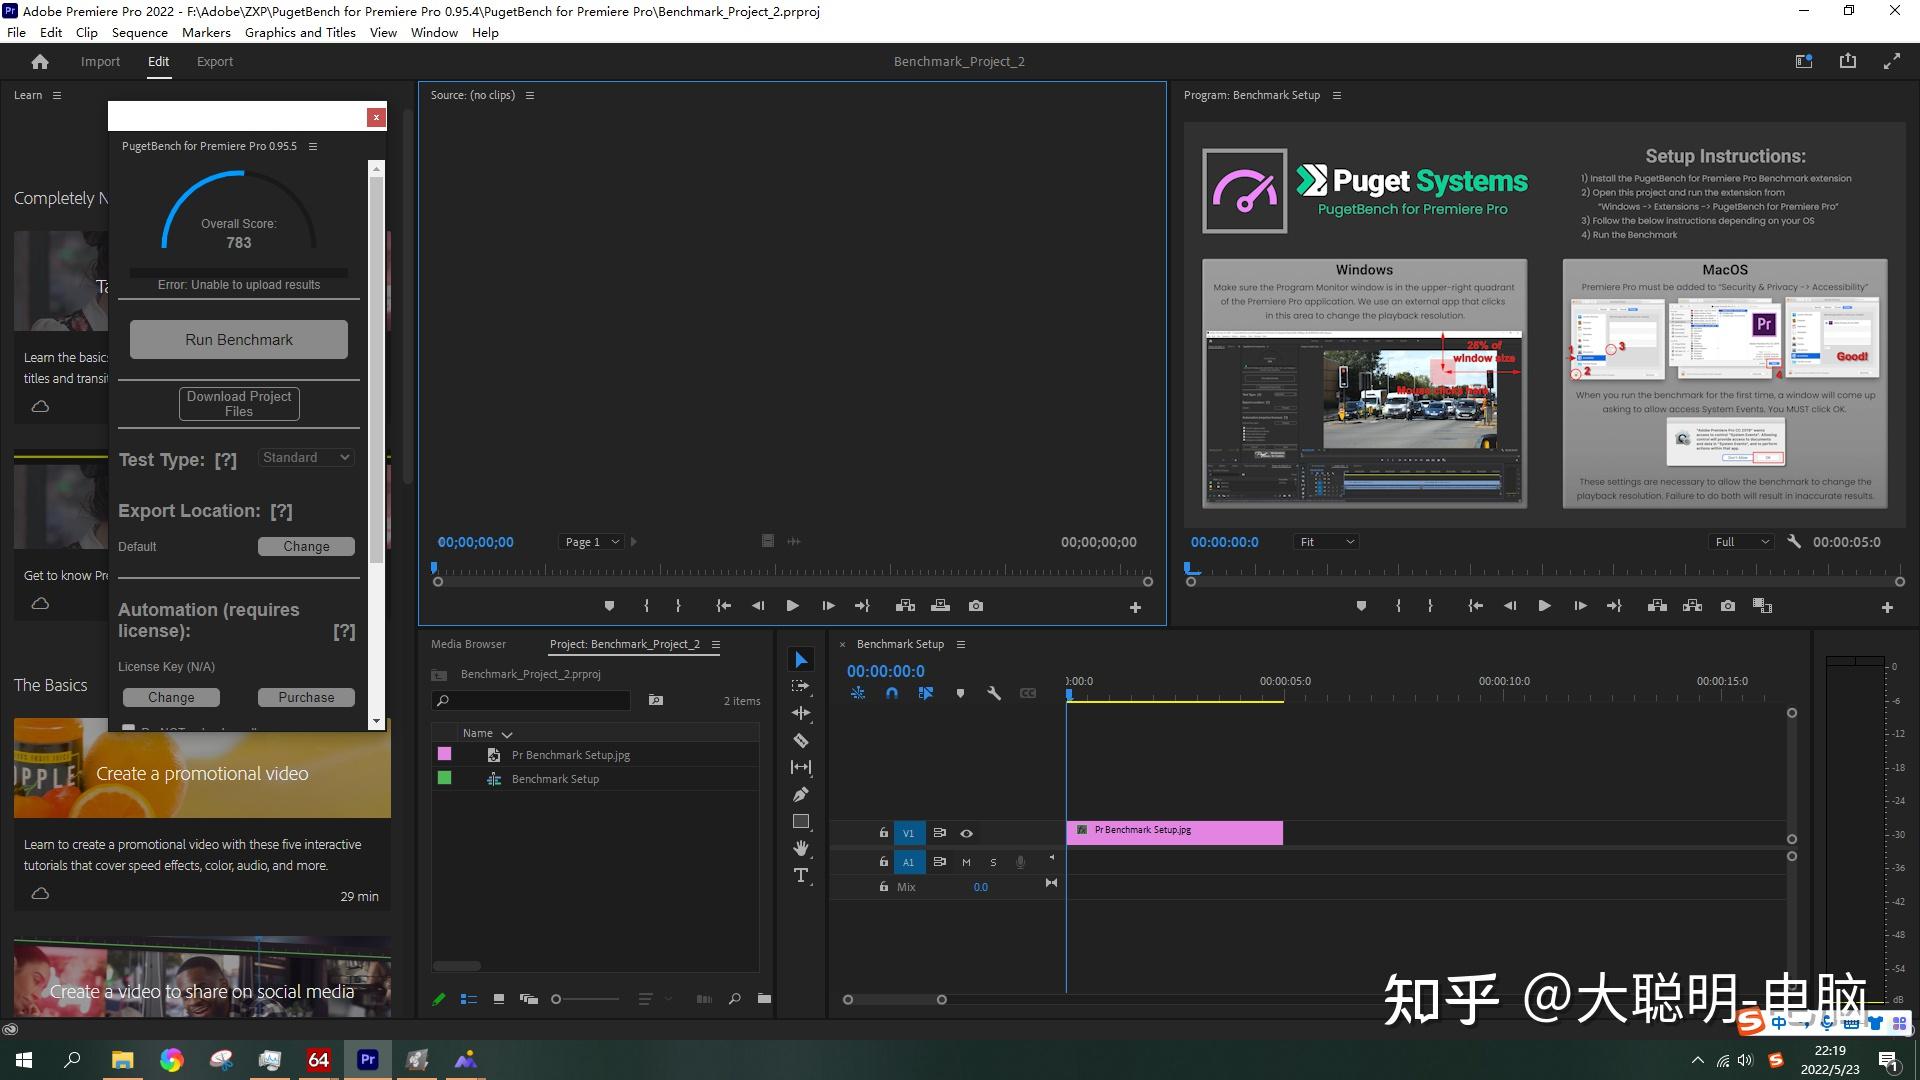Open the Sequence menu

click(139, 32)
